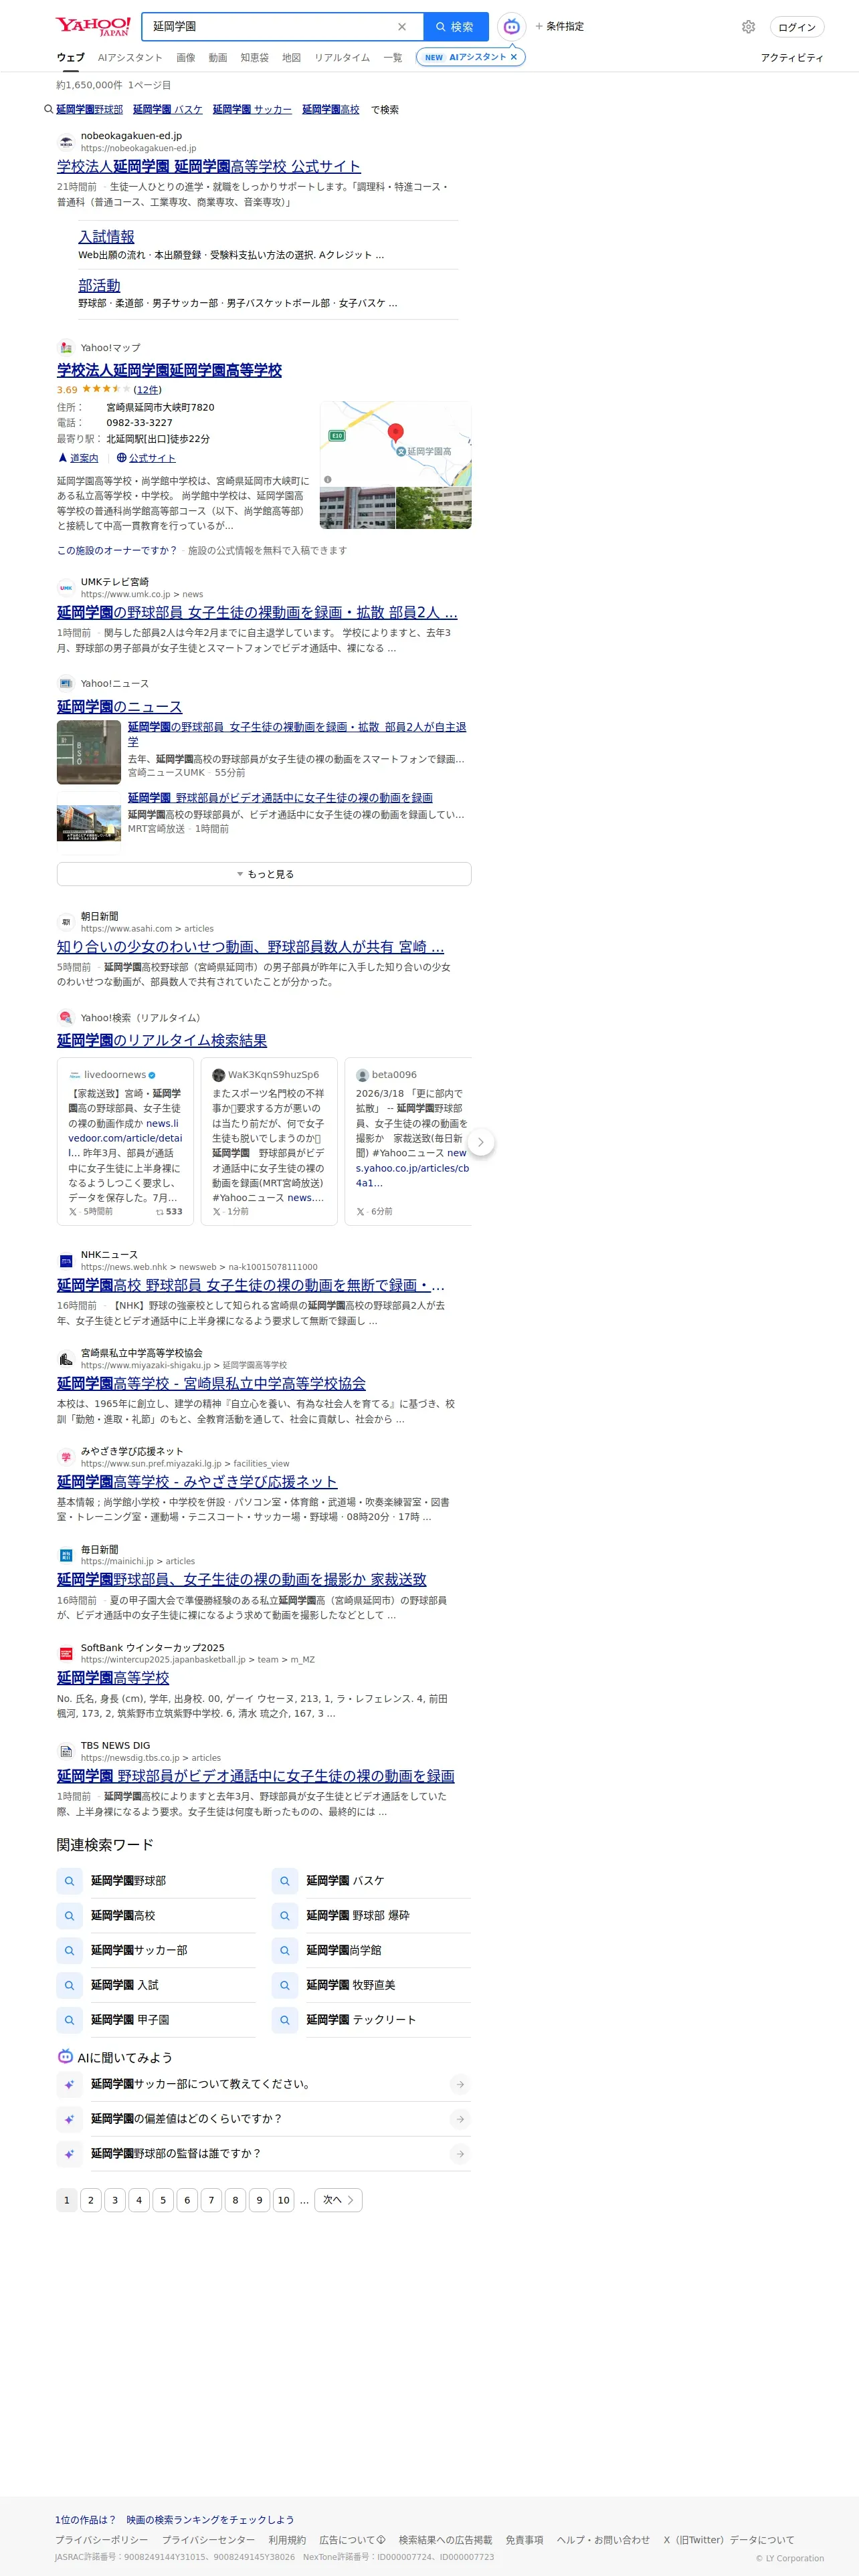Ask AI 偏差値はどのくらいですか arrow

pos(459,2120)
